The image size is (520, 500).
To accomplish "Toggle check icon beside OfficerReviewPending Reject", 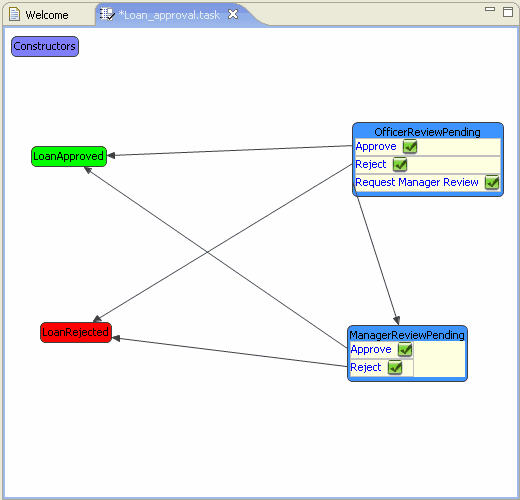I will click(400, 165).
